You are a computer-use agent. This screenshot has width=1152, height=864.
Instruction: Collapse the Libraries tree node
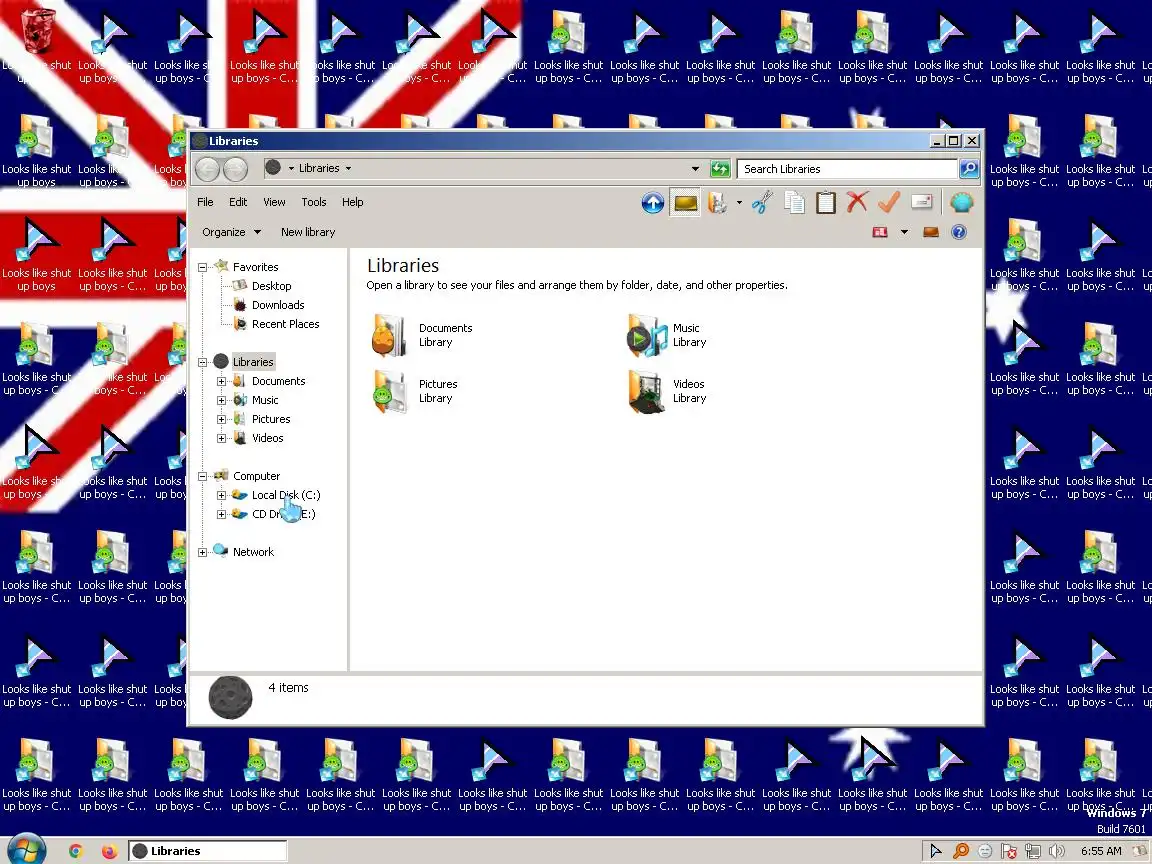pos(203,362)
